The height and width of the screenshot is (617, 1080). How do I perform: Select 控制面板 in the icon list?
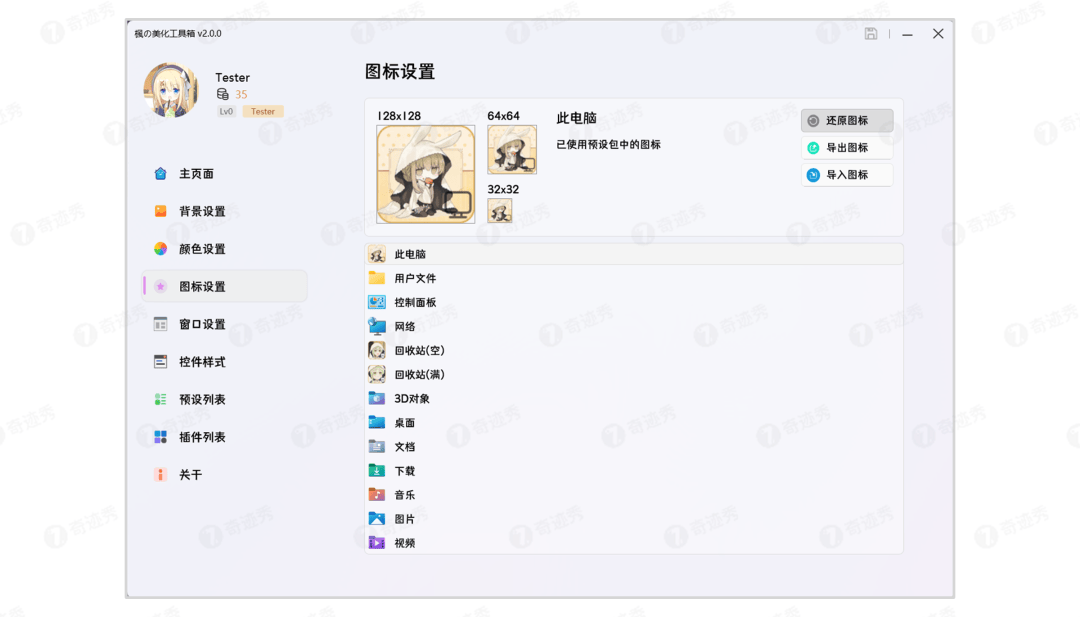coord(634,302)
